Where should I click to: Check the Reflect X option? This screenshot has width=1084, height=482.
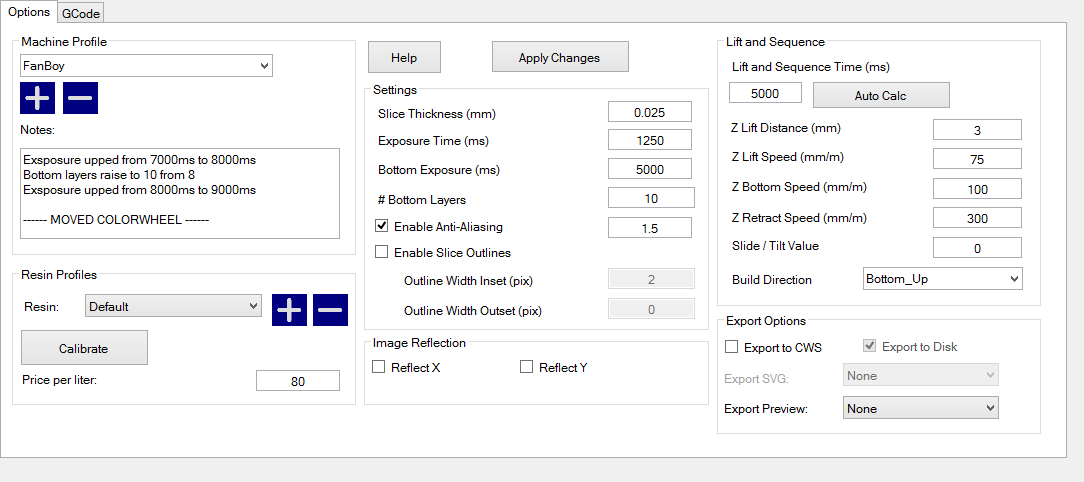point(379,368)
